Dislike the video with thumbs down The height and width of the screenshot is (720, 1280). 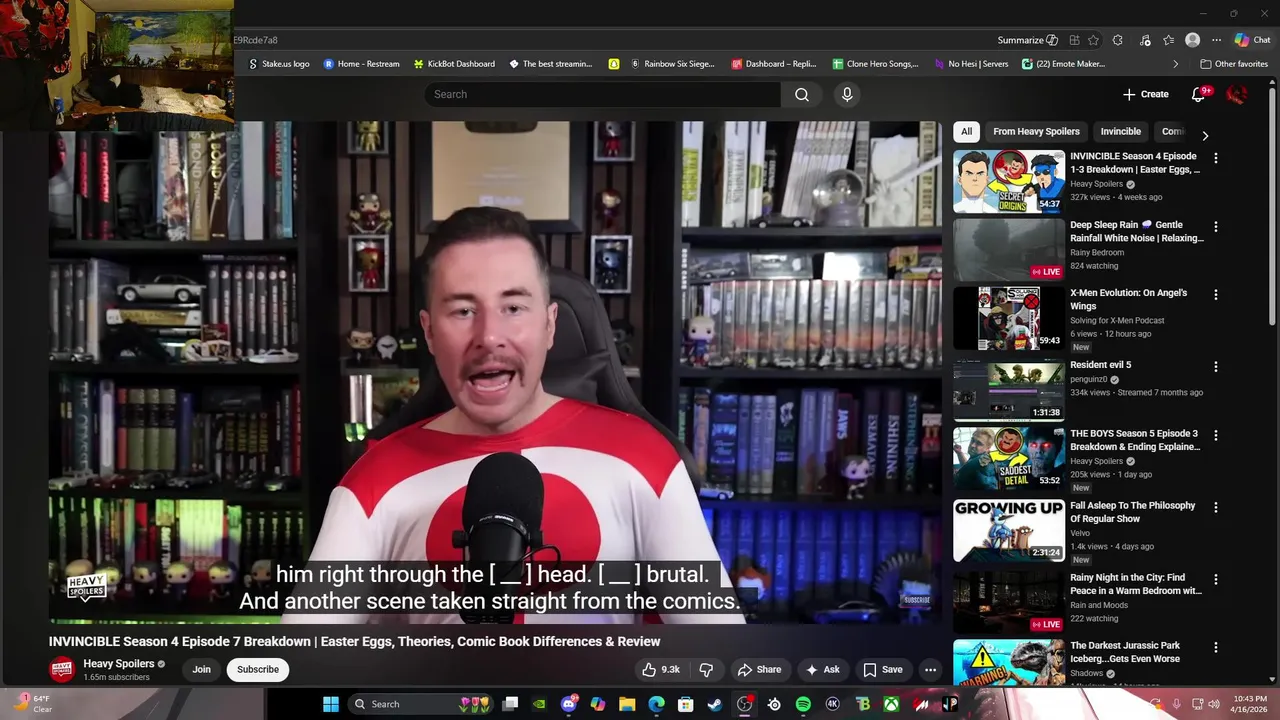706,670
